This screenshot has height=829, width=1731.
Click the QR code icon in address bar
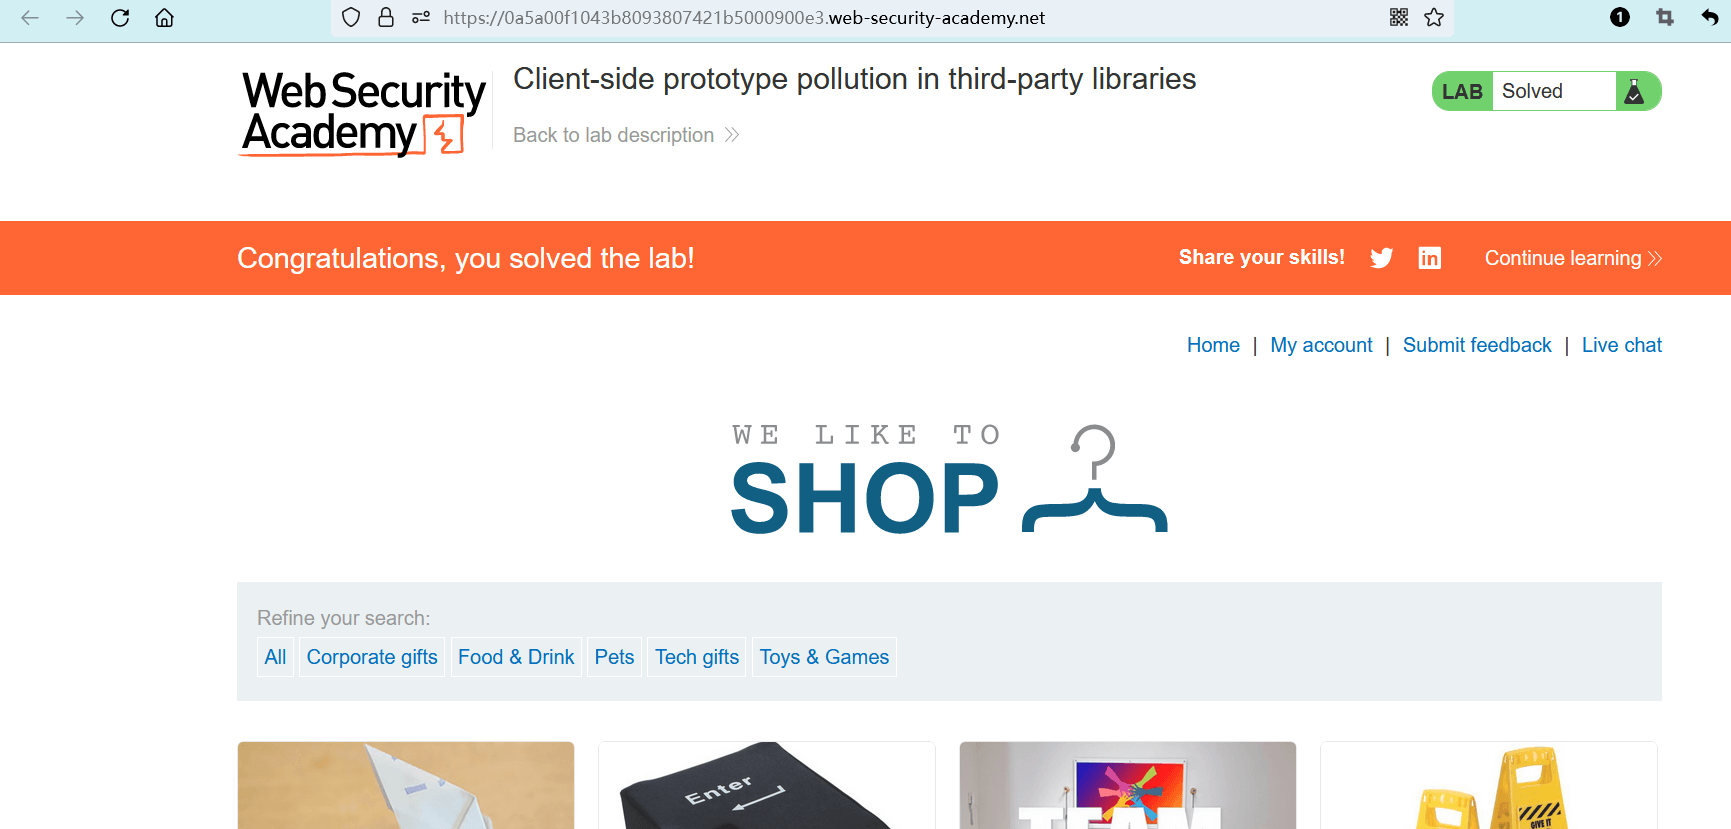pyautogui.click(x=1399, y=18)
